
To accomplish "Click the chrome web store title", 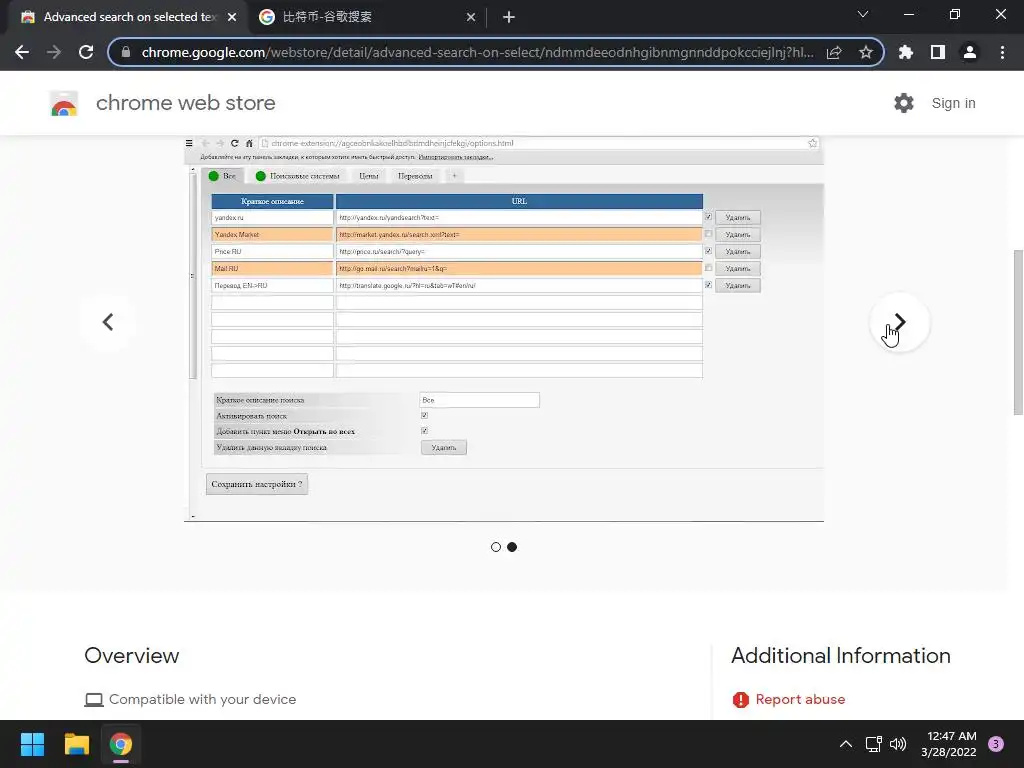I will click(x=185, y=103).
